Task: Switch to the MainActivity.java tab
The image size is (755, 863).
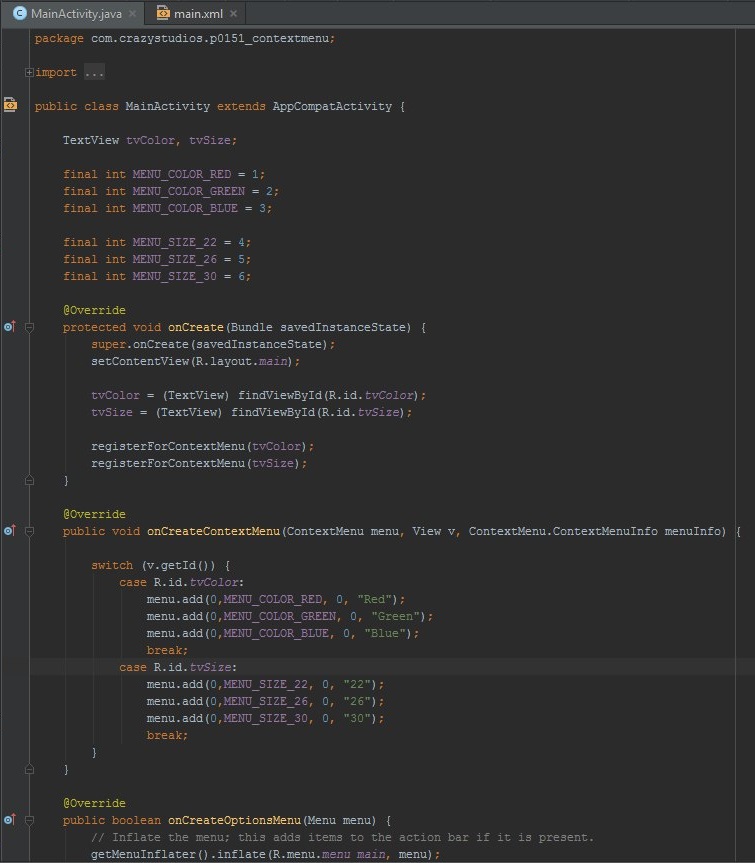Action: (x=75, y=14)
